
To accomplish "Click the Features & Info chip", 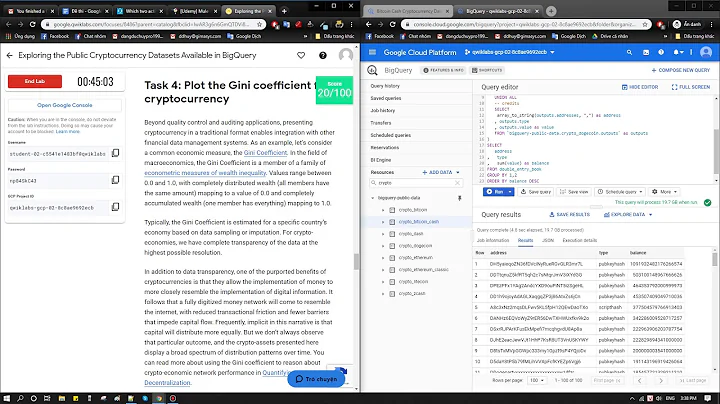I will tap(444, 70).
